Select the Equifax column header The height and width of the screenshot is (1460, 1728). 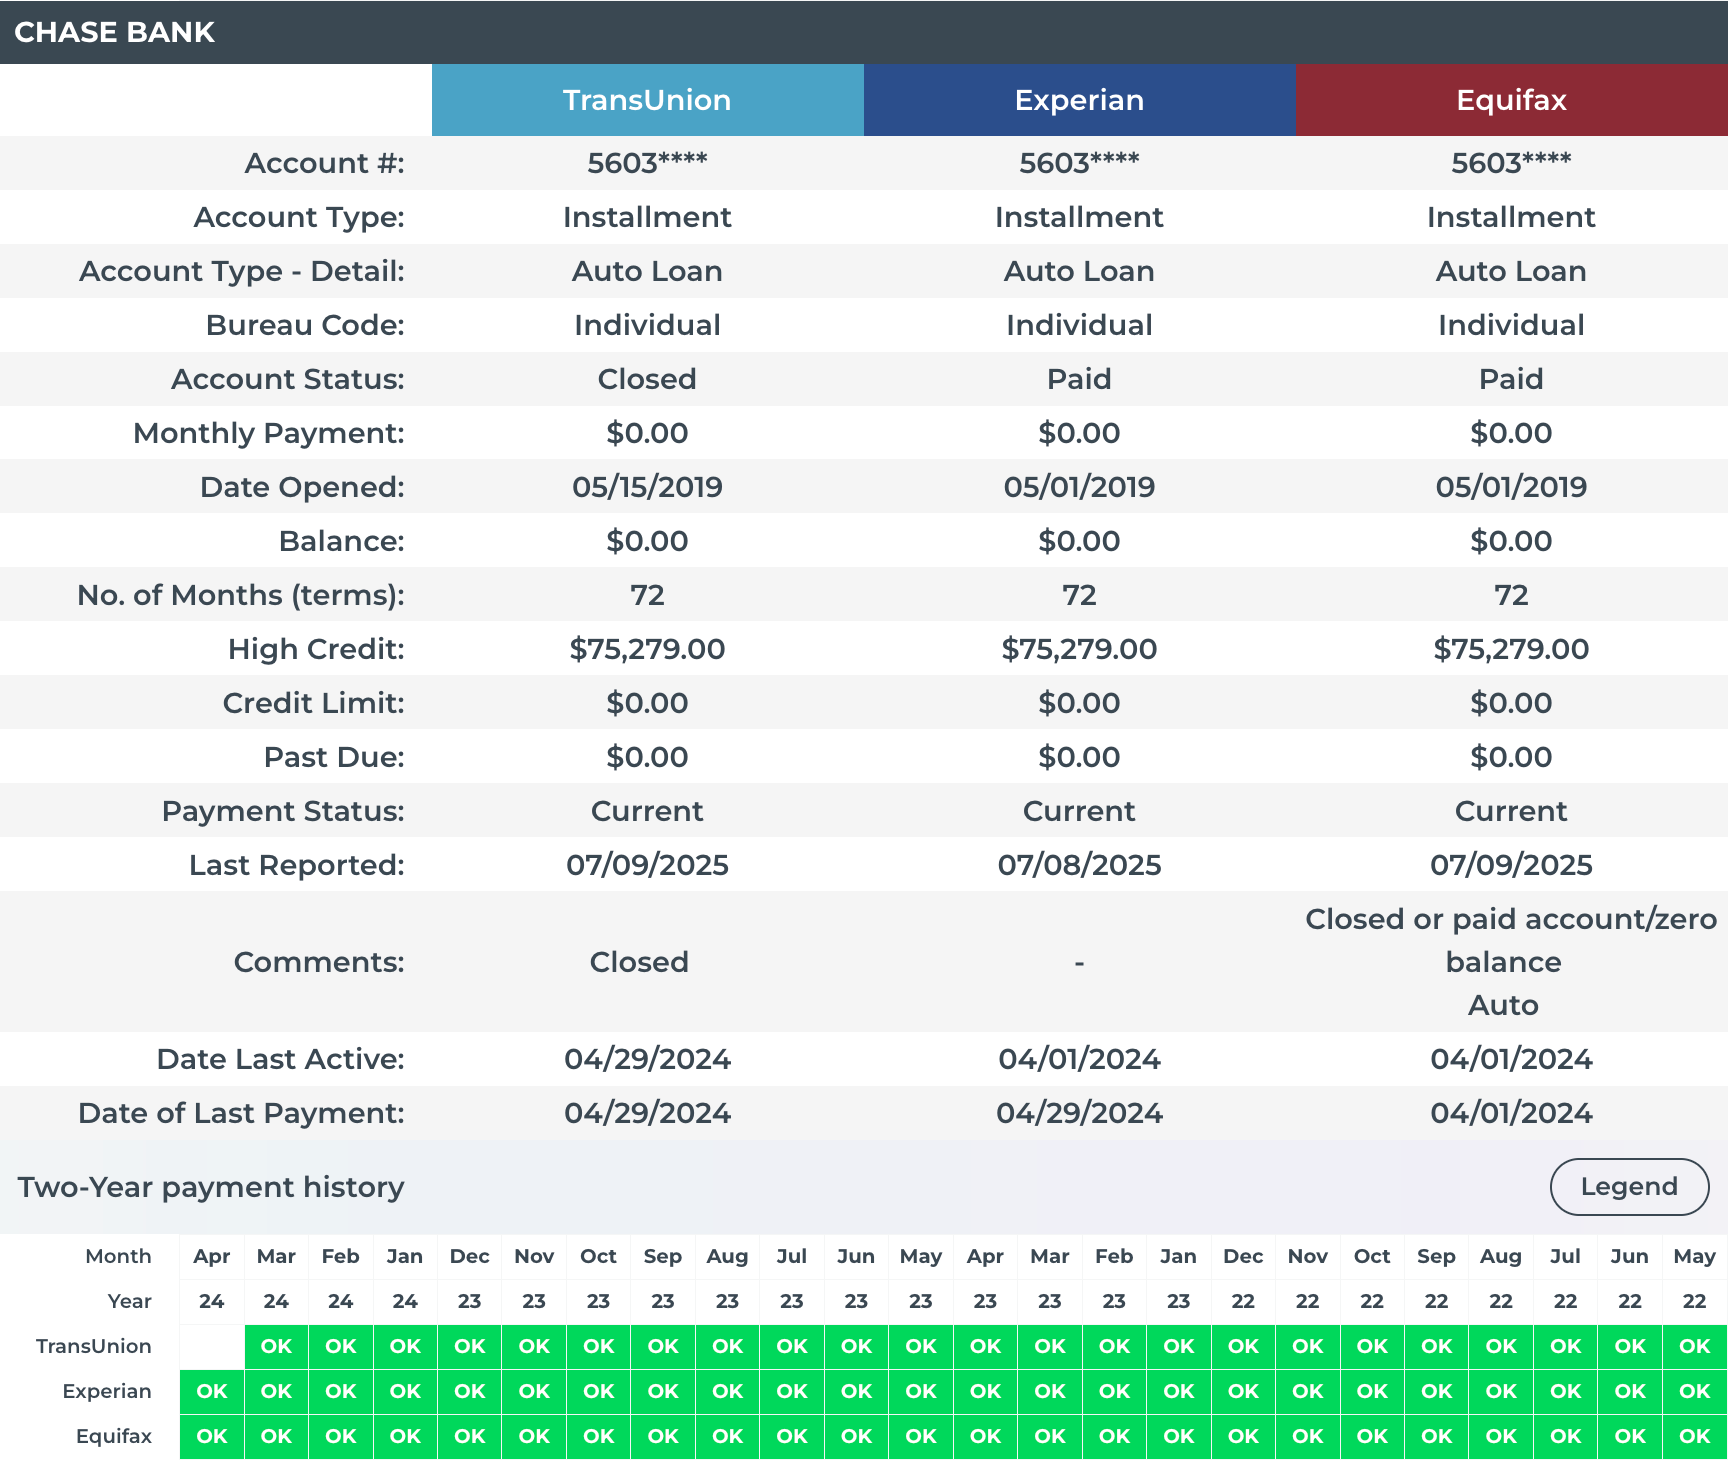[x=1512, y=100]
